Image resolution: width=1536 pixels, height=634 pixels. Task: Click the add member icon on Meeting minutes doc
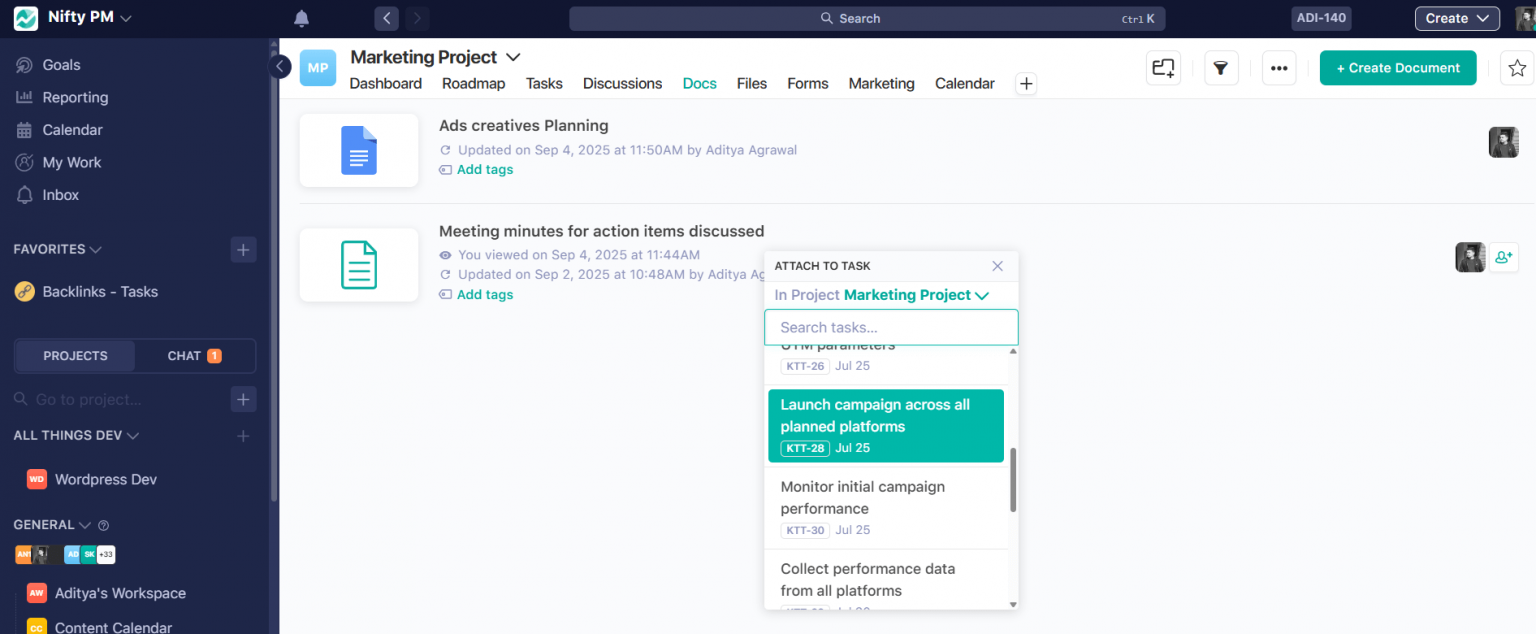[1504, 257]
